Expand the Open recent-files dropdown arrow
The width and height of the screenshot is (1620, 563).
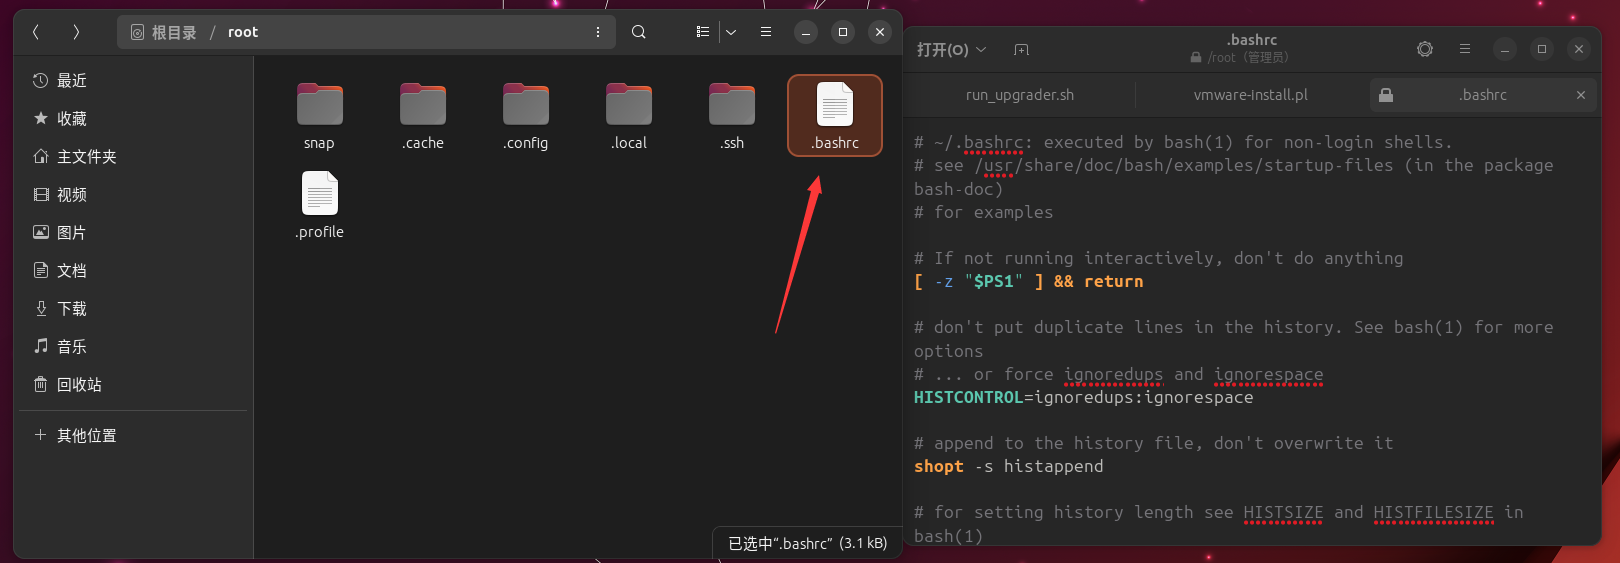(x=981, y=49)
